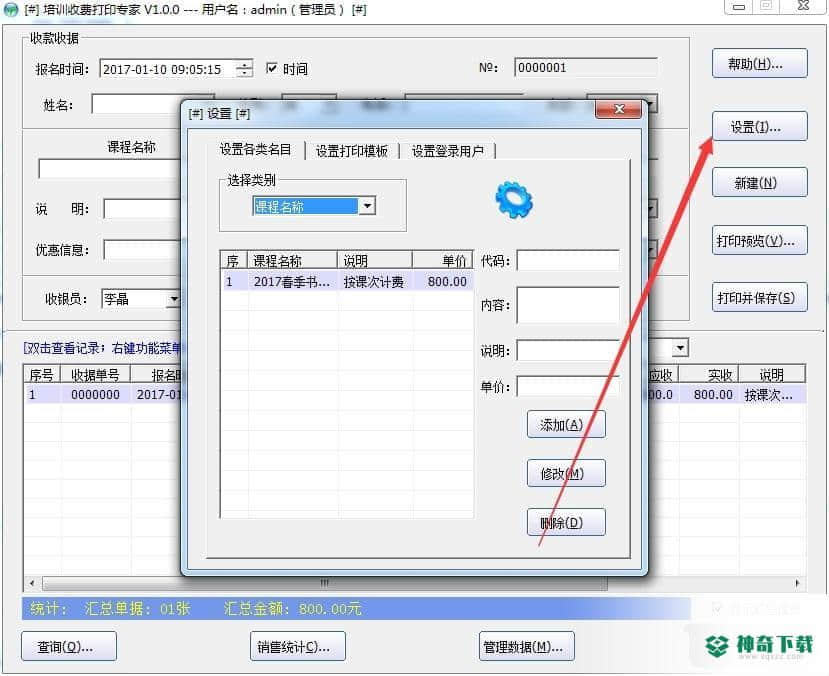Focus the 单价 input field

point(568,386)
